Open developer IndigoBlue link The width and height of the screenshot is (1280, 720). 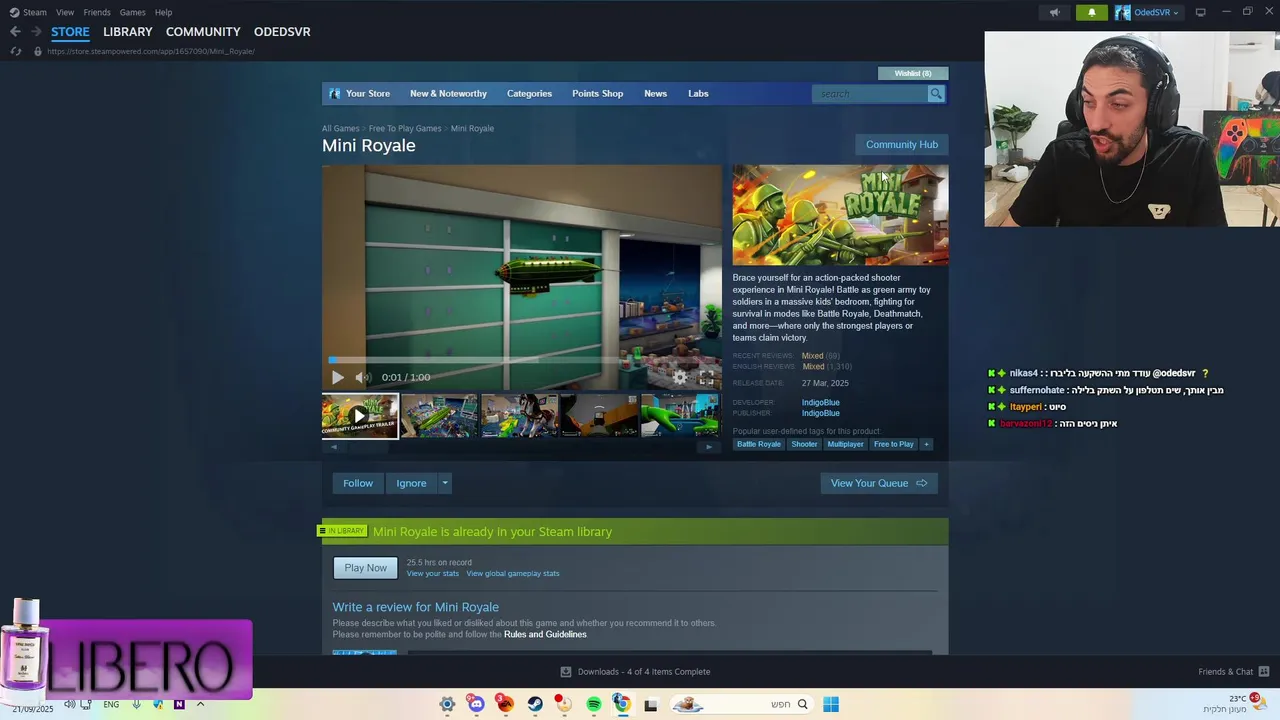[x=820, y=403]
